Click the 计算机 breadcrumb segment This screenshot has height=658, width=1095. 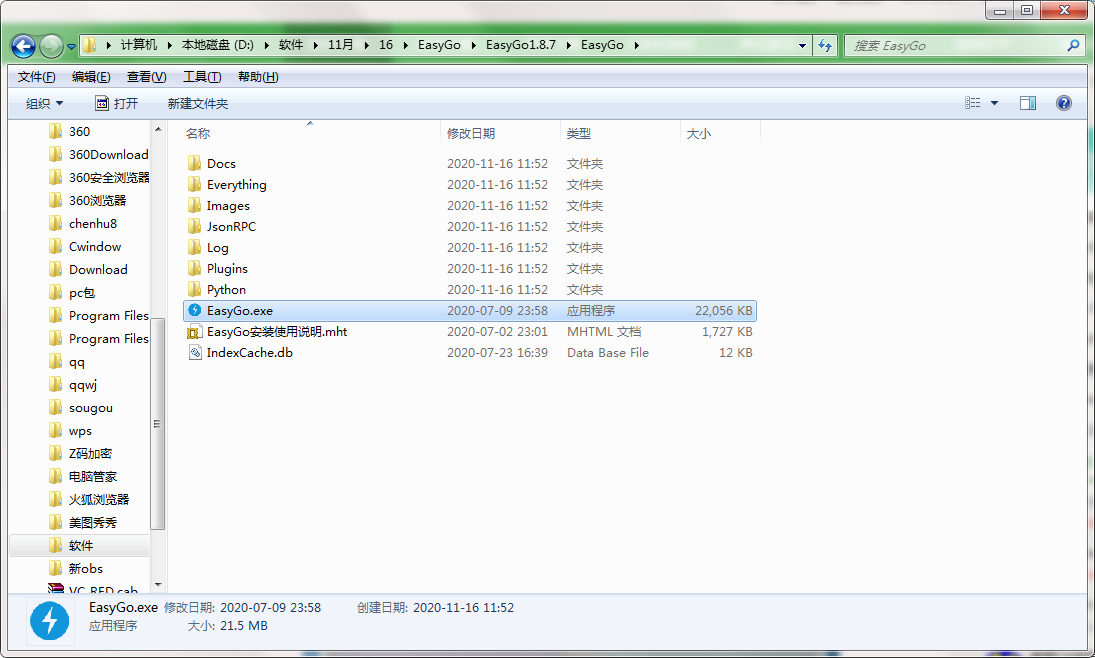point(139,45)
